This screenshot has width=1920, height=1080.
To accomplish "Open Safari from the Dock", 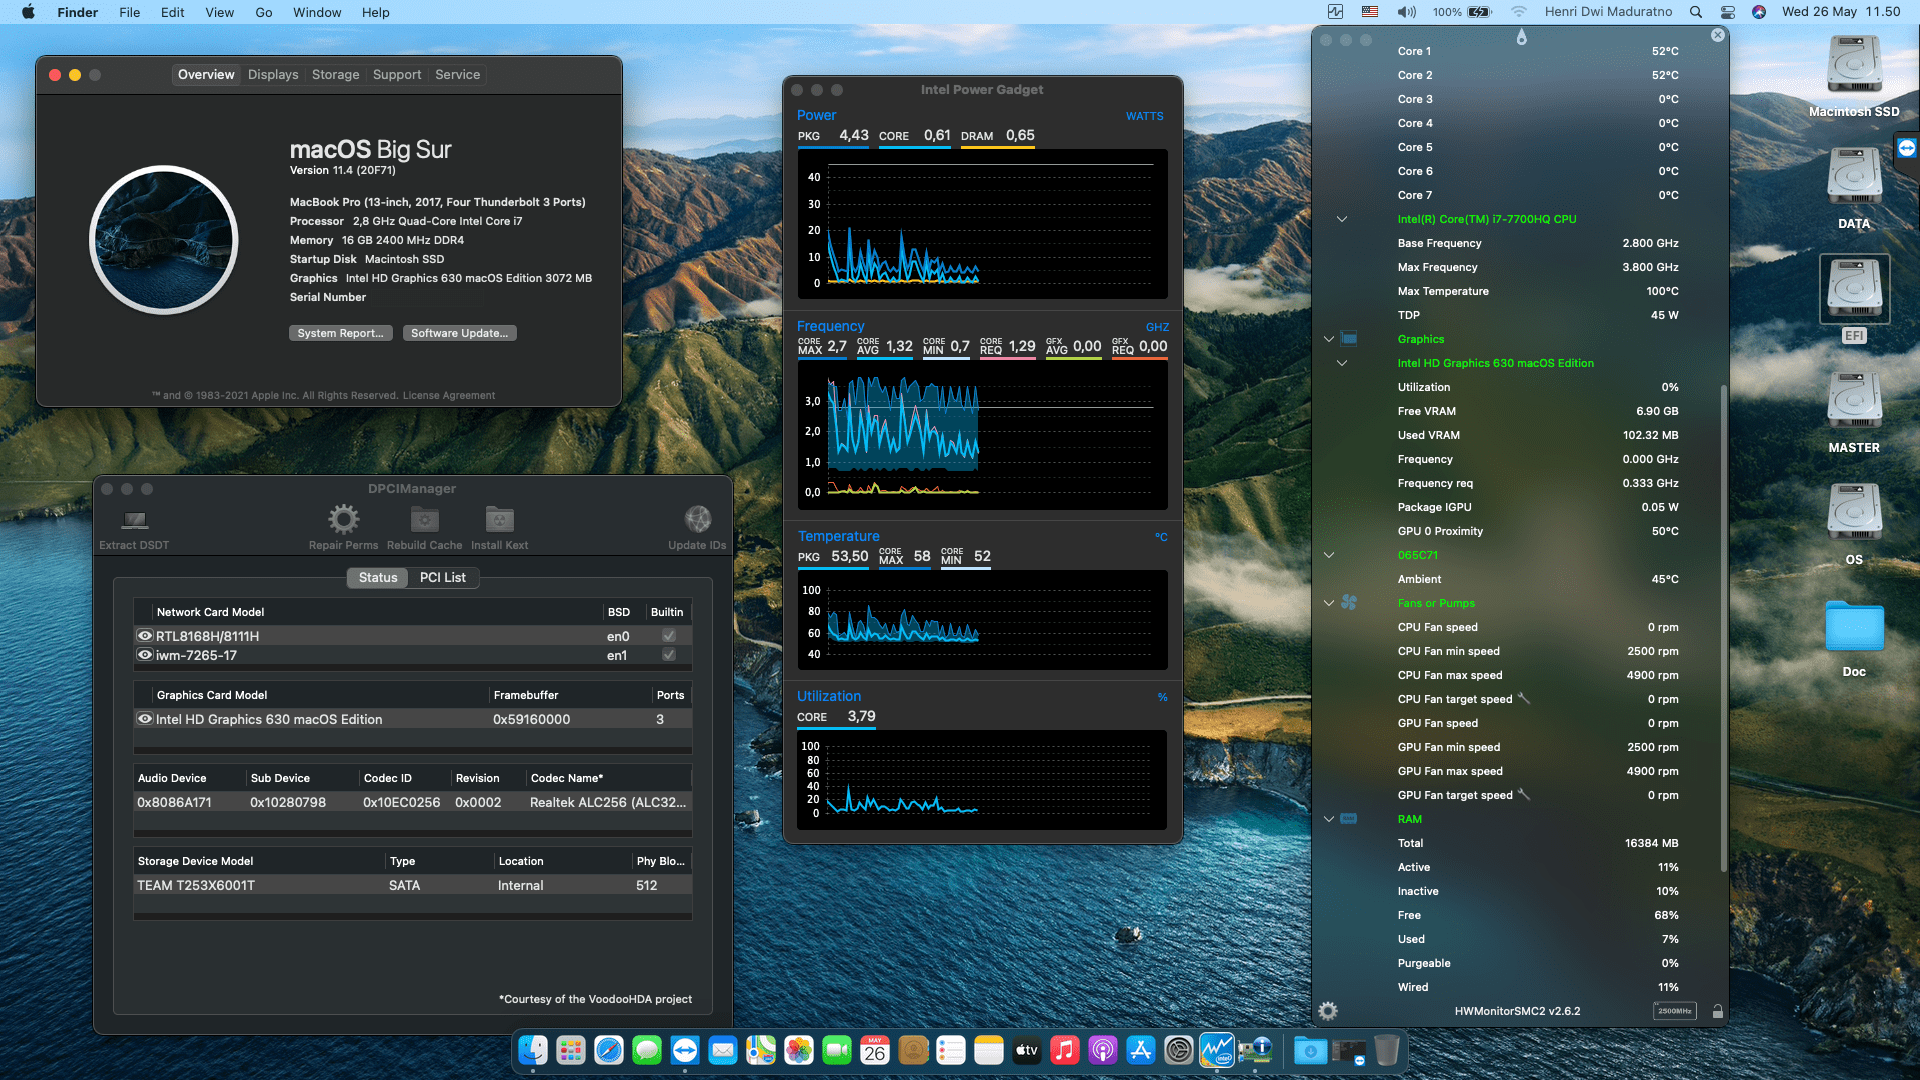I will (609, 1050).
